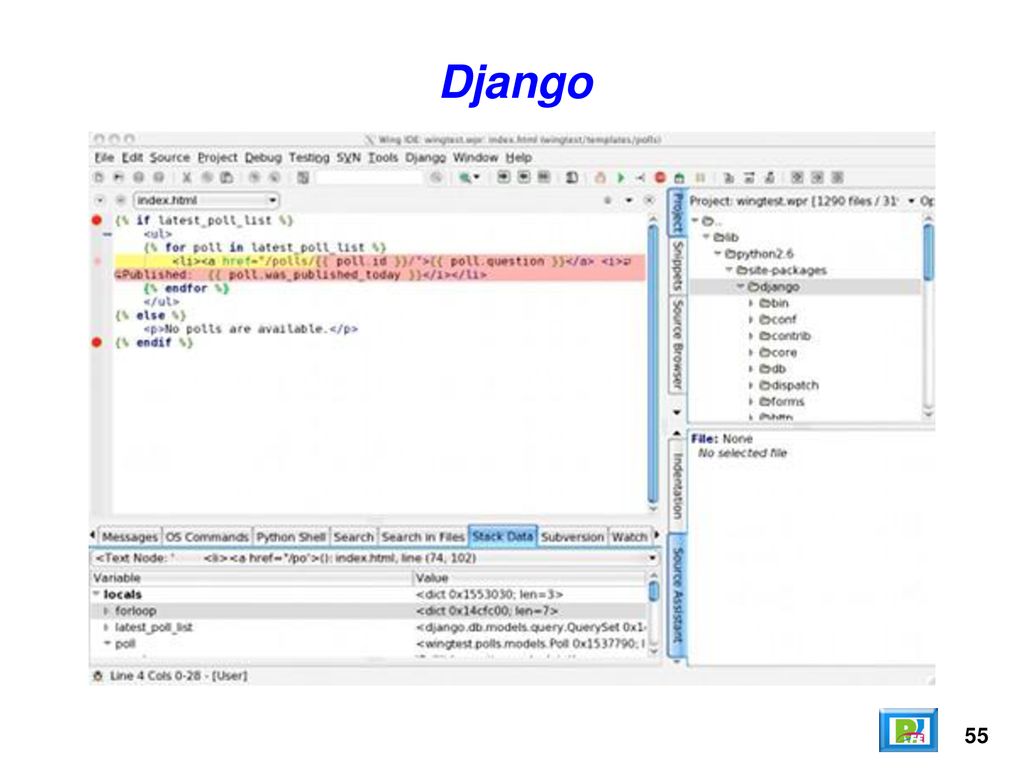1024x768 pixels.
Task: Collapse the locals variable row
Action: pos(97,594)
